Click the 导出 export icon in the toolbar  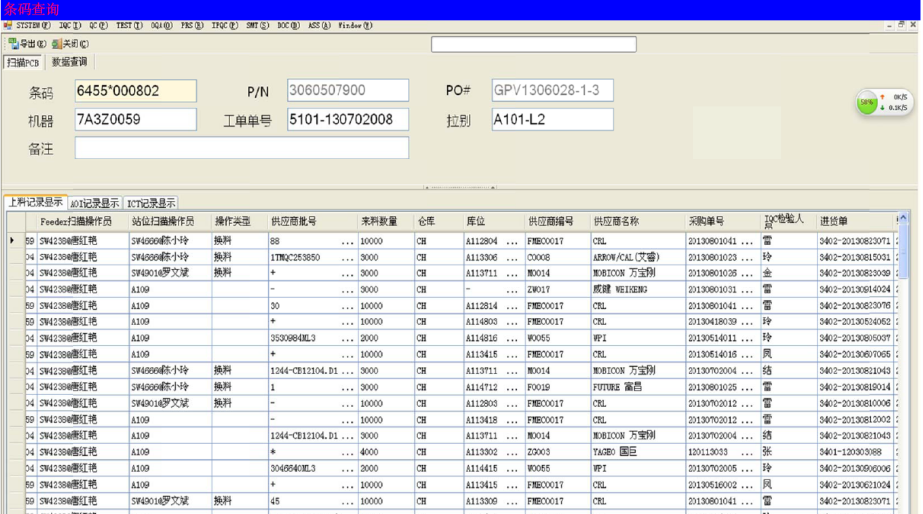(x=14, y=44)
